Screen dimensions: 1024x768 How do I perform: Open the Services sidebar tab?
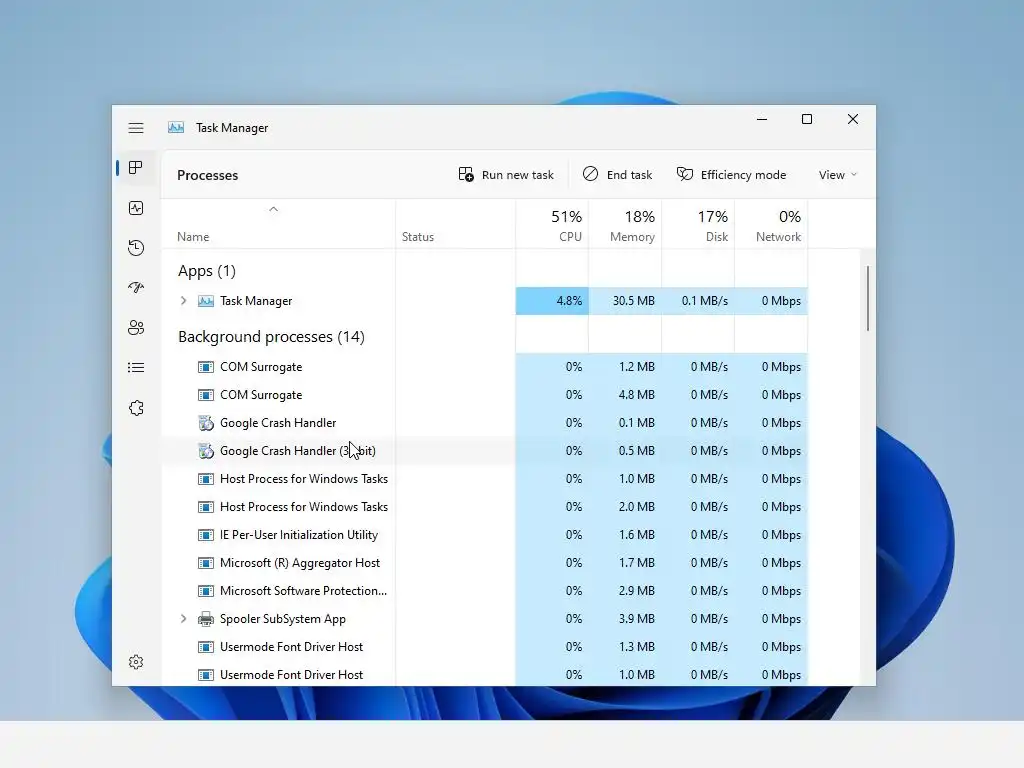(x=136, y=408)
